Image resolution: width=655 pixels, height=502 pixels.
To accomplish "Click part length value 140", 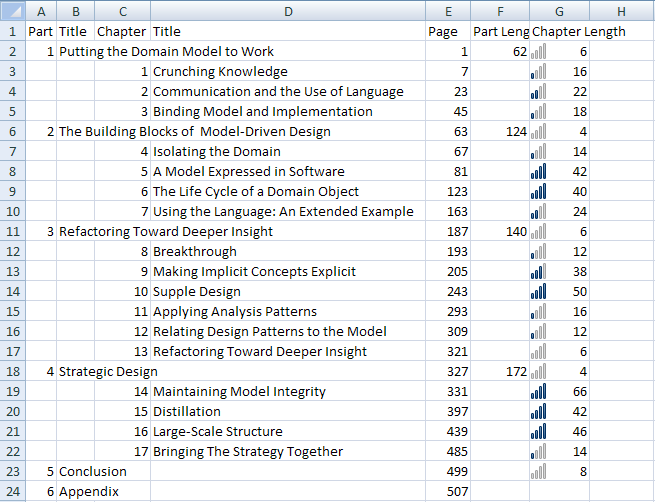I will click(x=500, y=231).
